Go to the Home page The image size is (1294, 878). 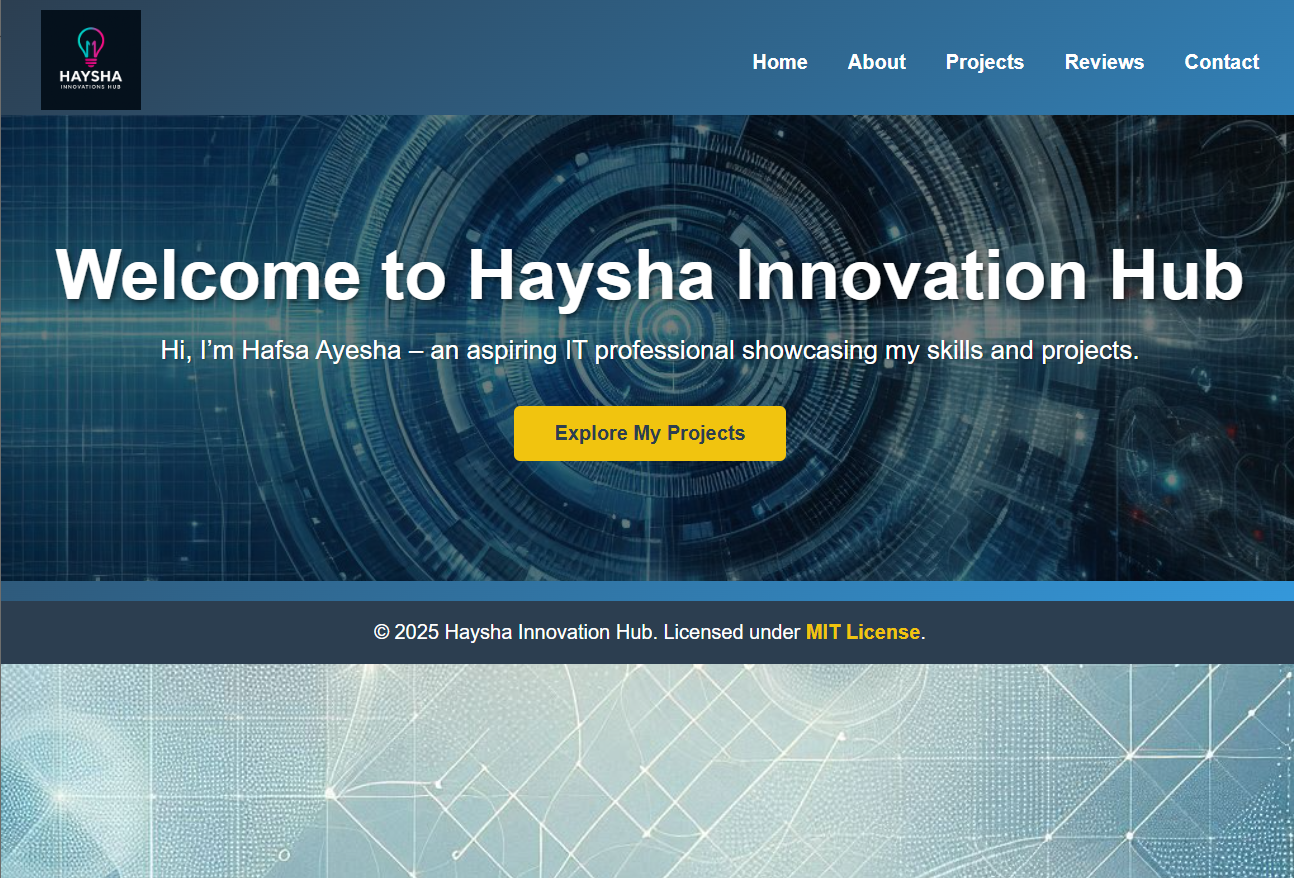779,62
